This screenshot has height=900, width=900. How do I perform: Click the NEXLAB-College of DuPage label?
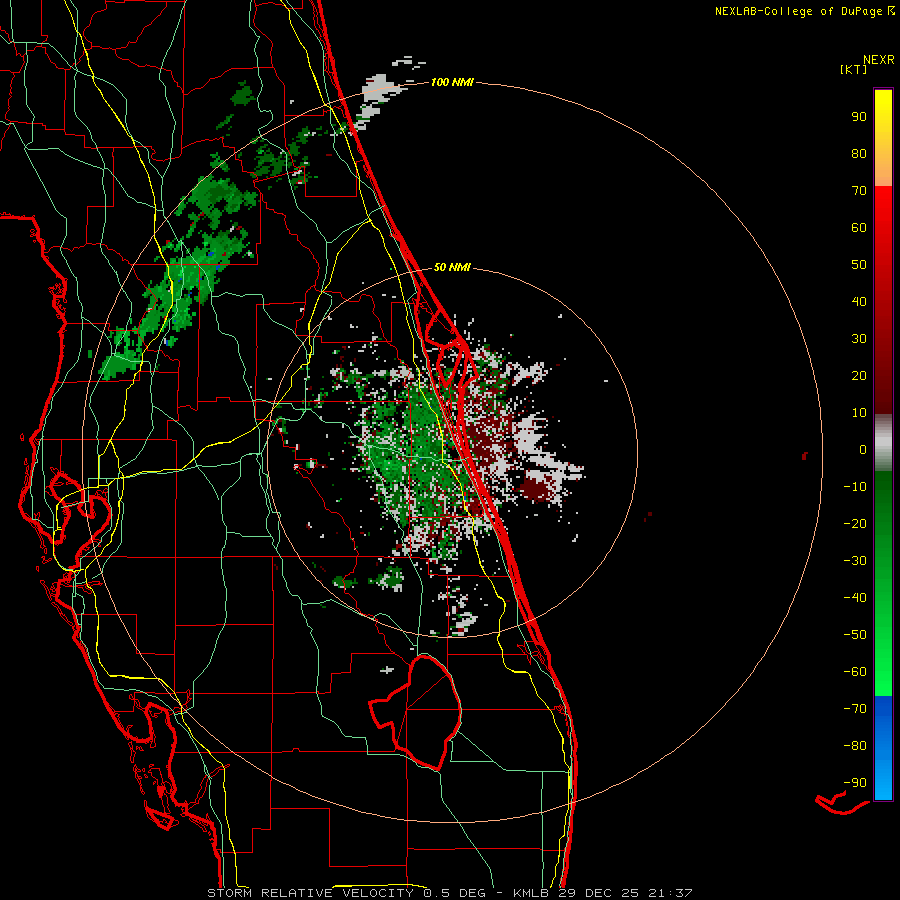tap(798, 11)
